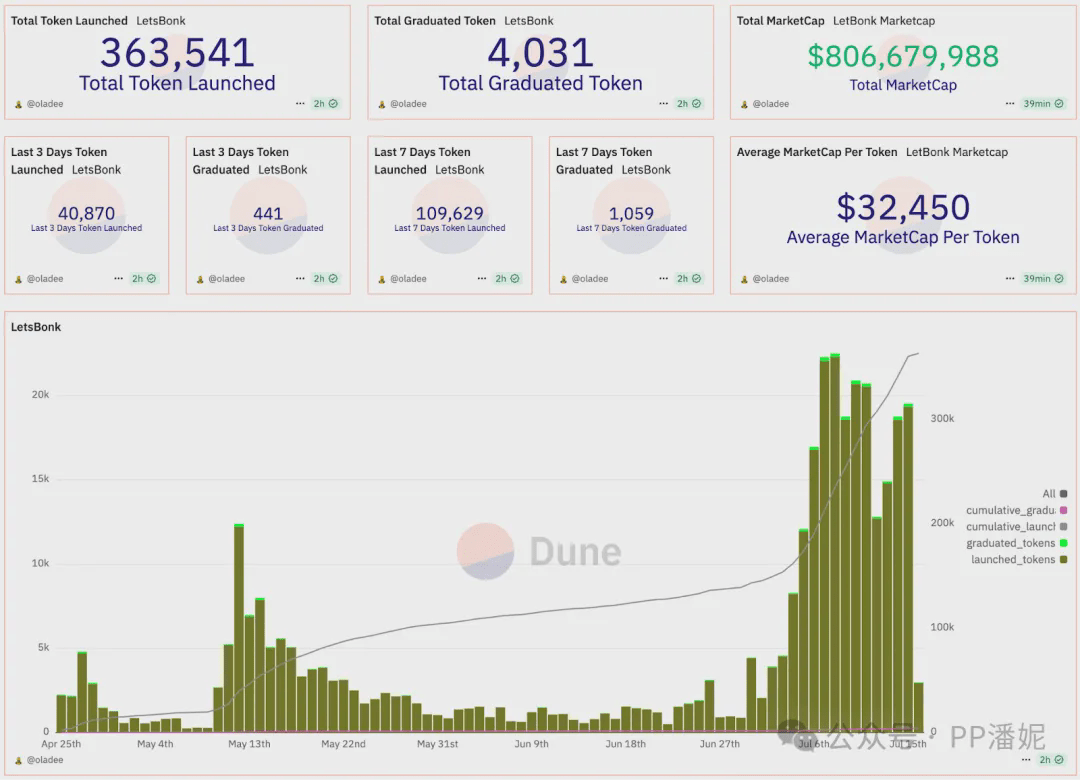The width and height of the screenshot is (1080, 780).
Task: Click author avatar on Average MarketCap card
Action: [745, 279]
